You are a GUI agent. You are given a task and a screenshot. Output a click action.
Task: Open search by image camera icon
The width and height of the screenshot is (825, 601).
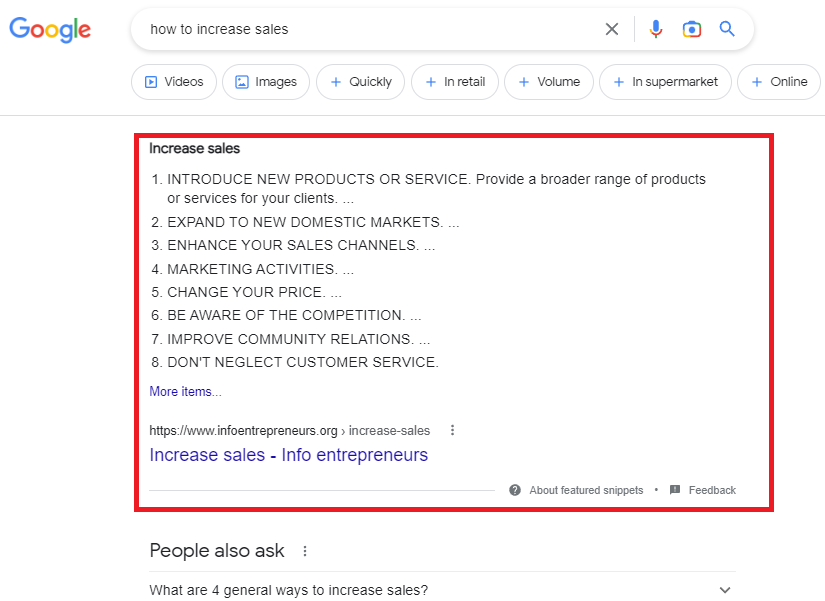691,29
